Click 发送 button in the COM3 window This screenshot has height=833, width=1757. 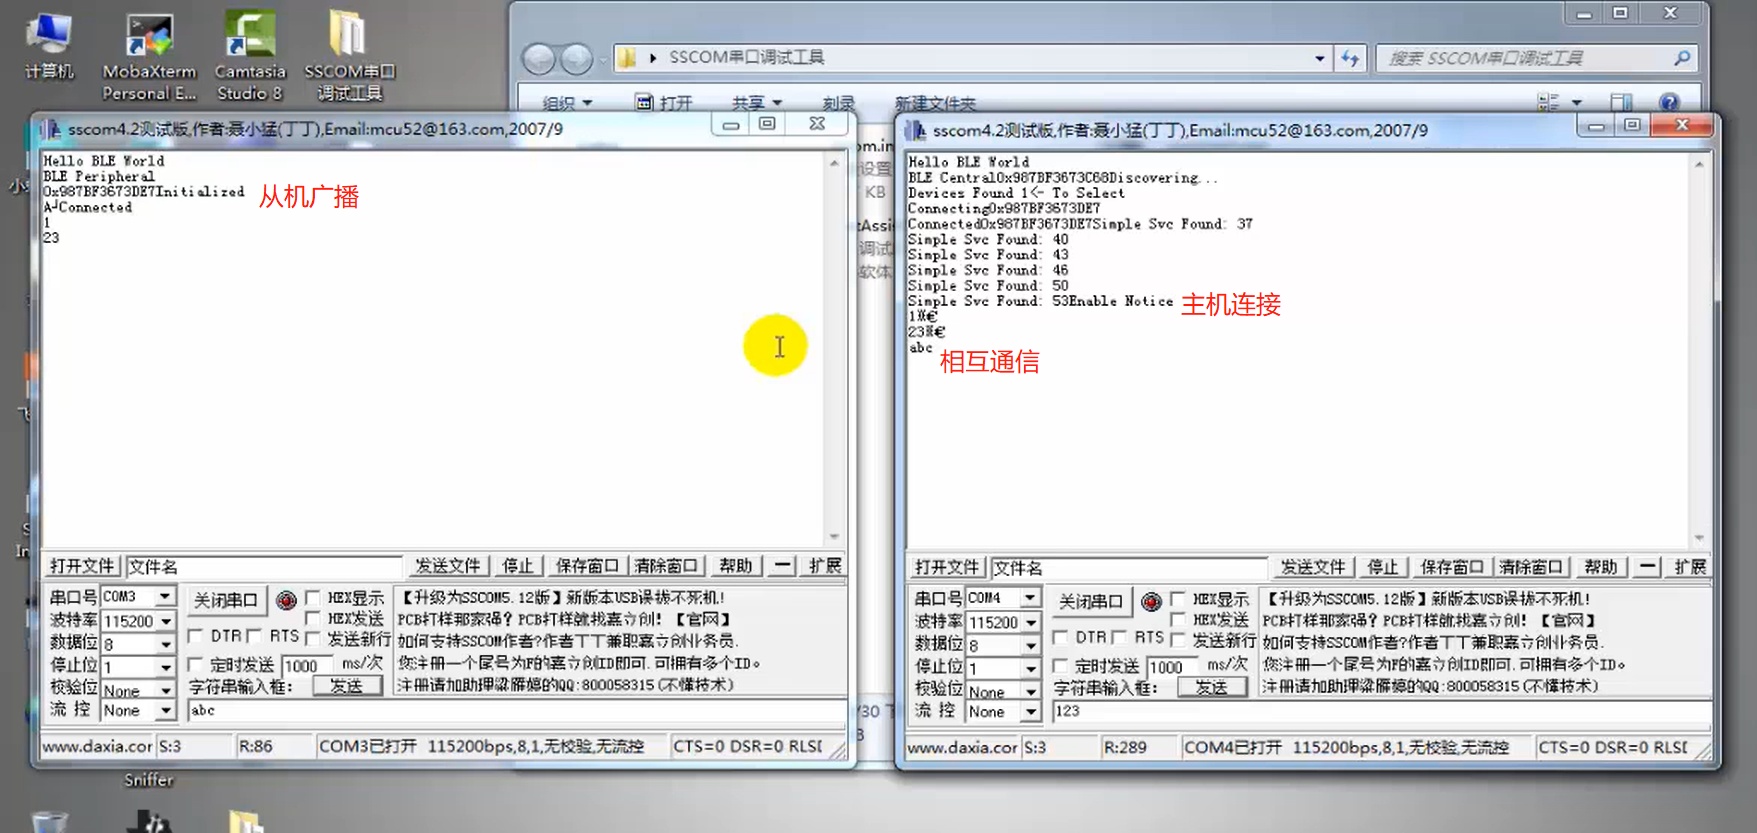pos(346,686)
